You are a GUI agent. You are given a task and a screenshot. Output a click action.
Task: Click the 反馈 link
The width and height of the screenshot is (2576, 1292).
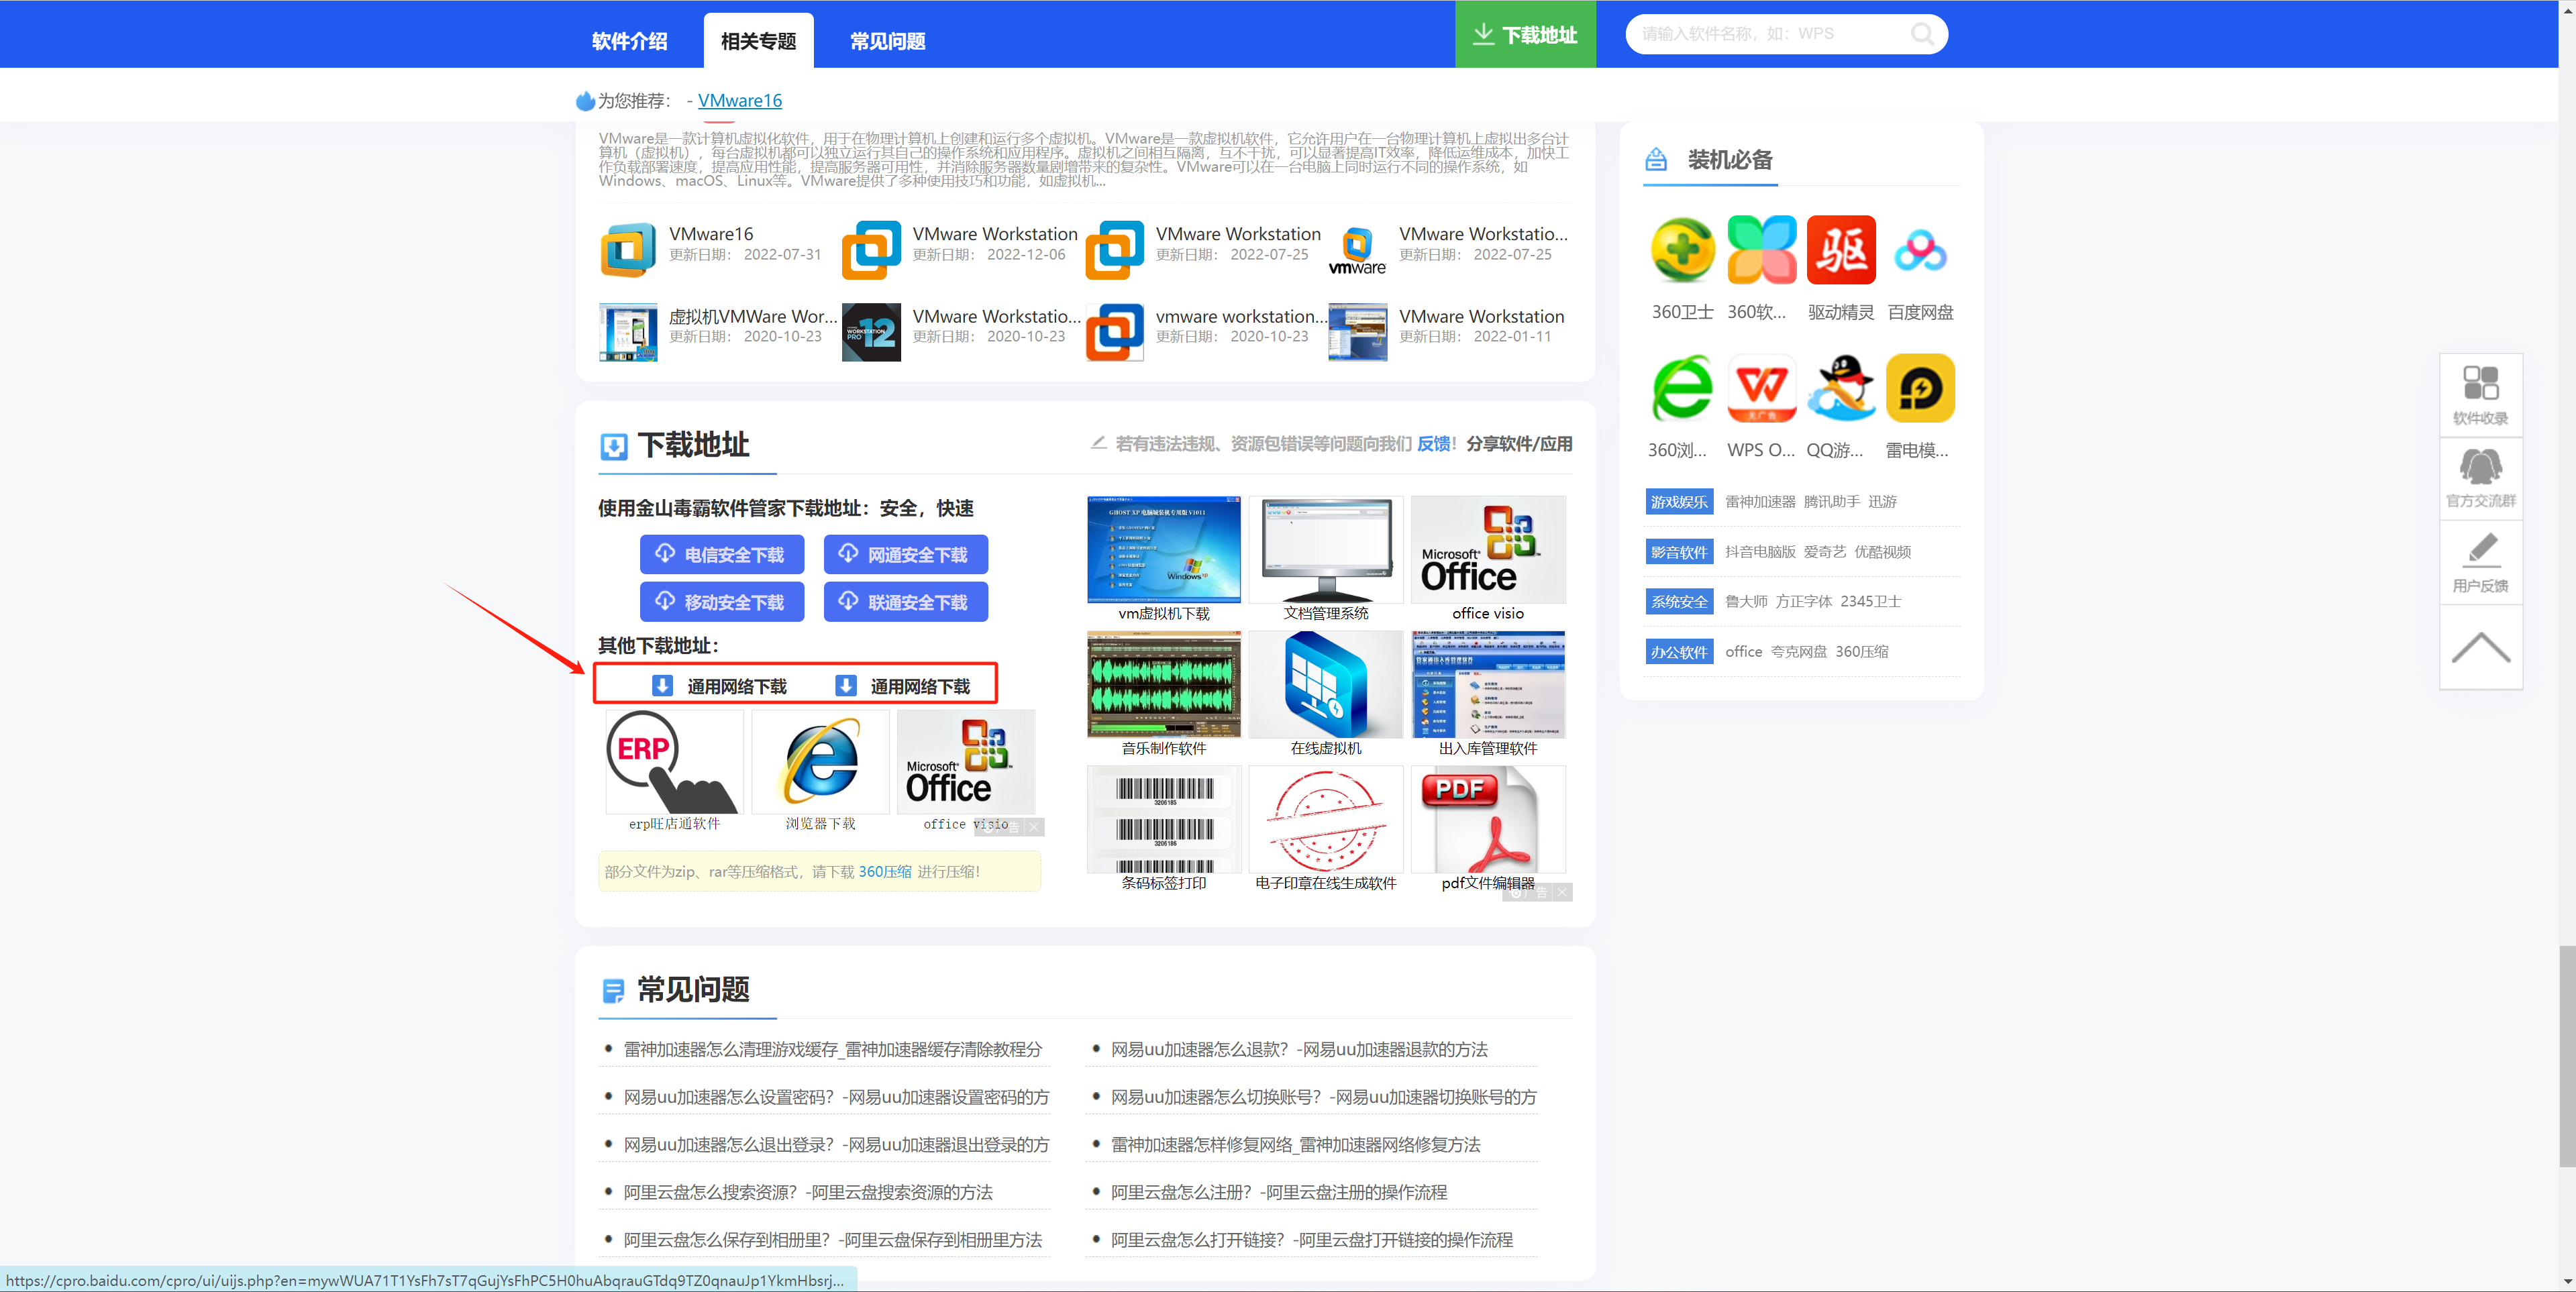coord(1434,444)
